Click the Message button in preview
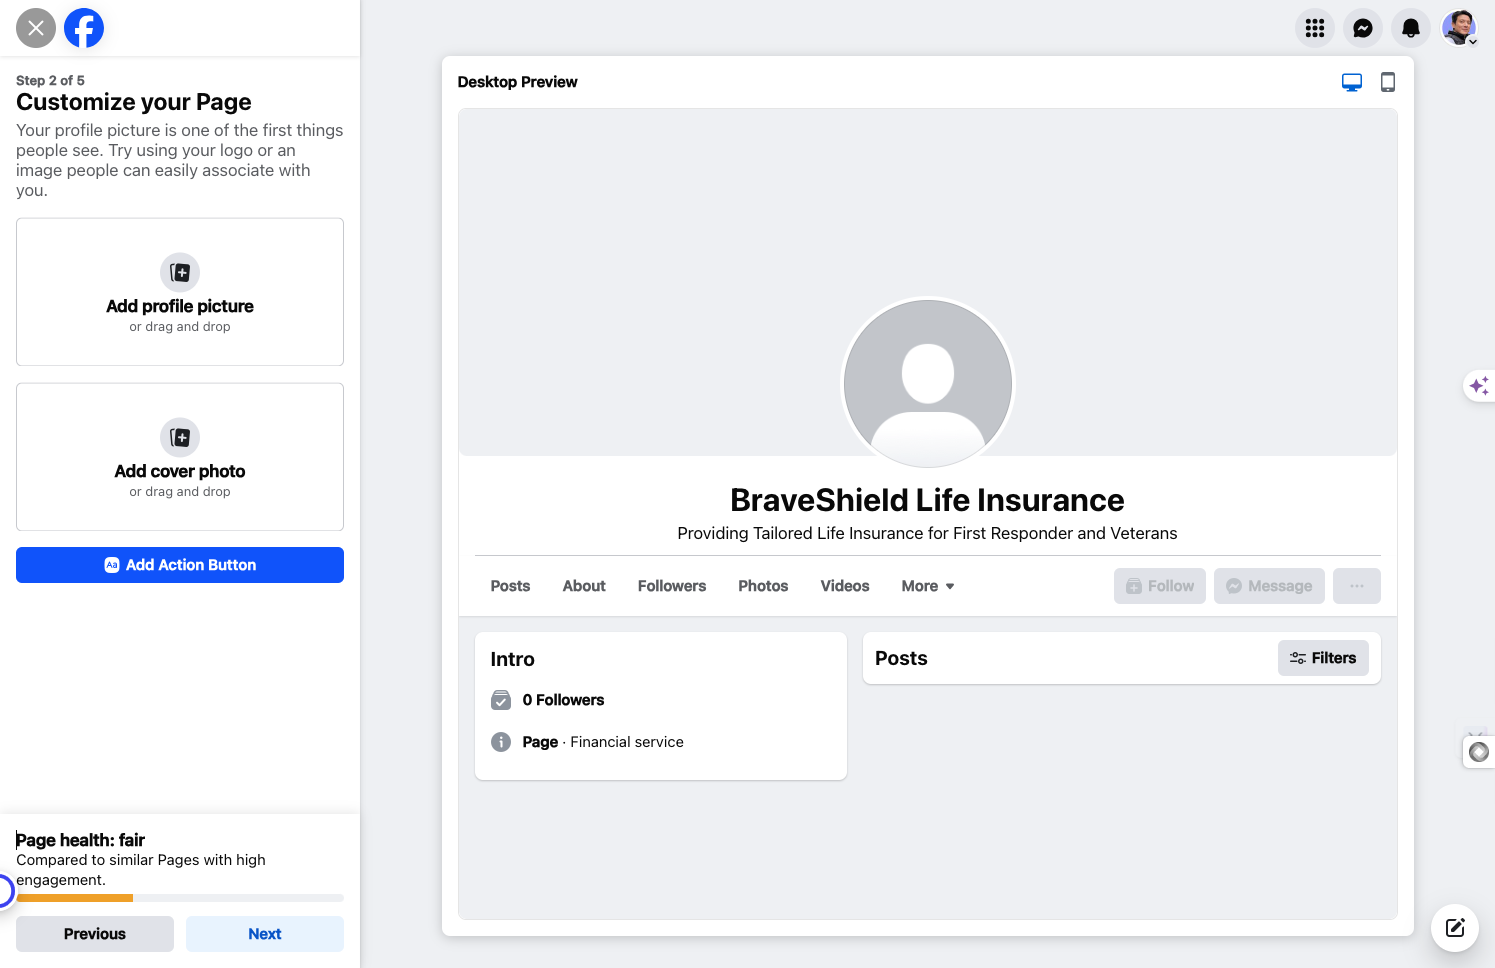 tap(1269, 586)
